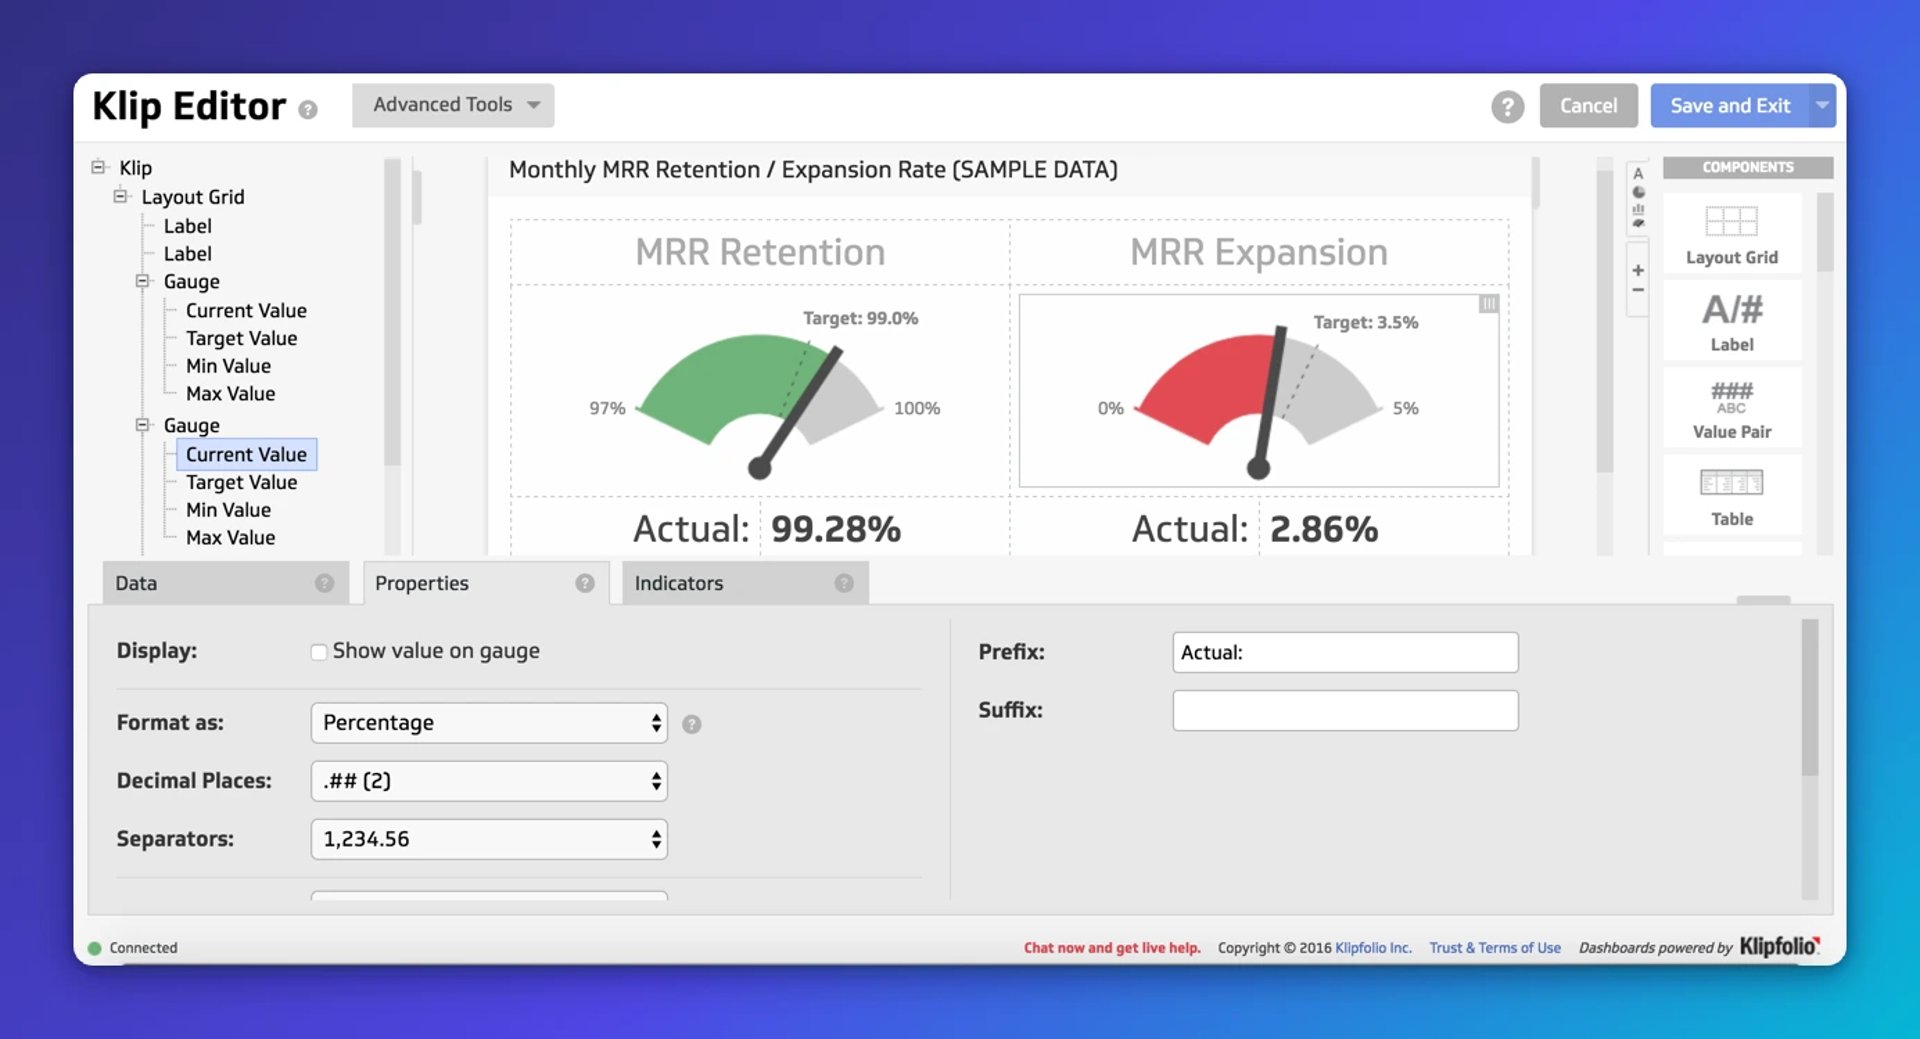Click the help icon next to Klip Editor title
1920x1039 pixels.
pyautogui.click(x=308, y=110)
